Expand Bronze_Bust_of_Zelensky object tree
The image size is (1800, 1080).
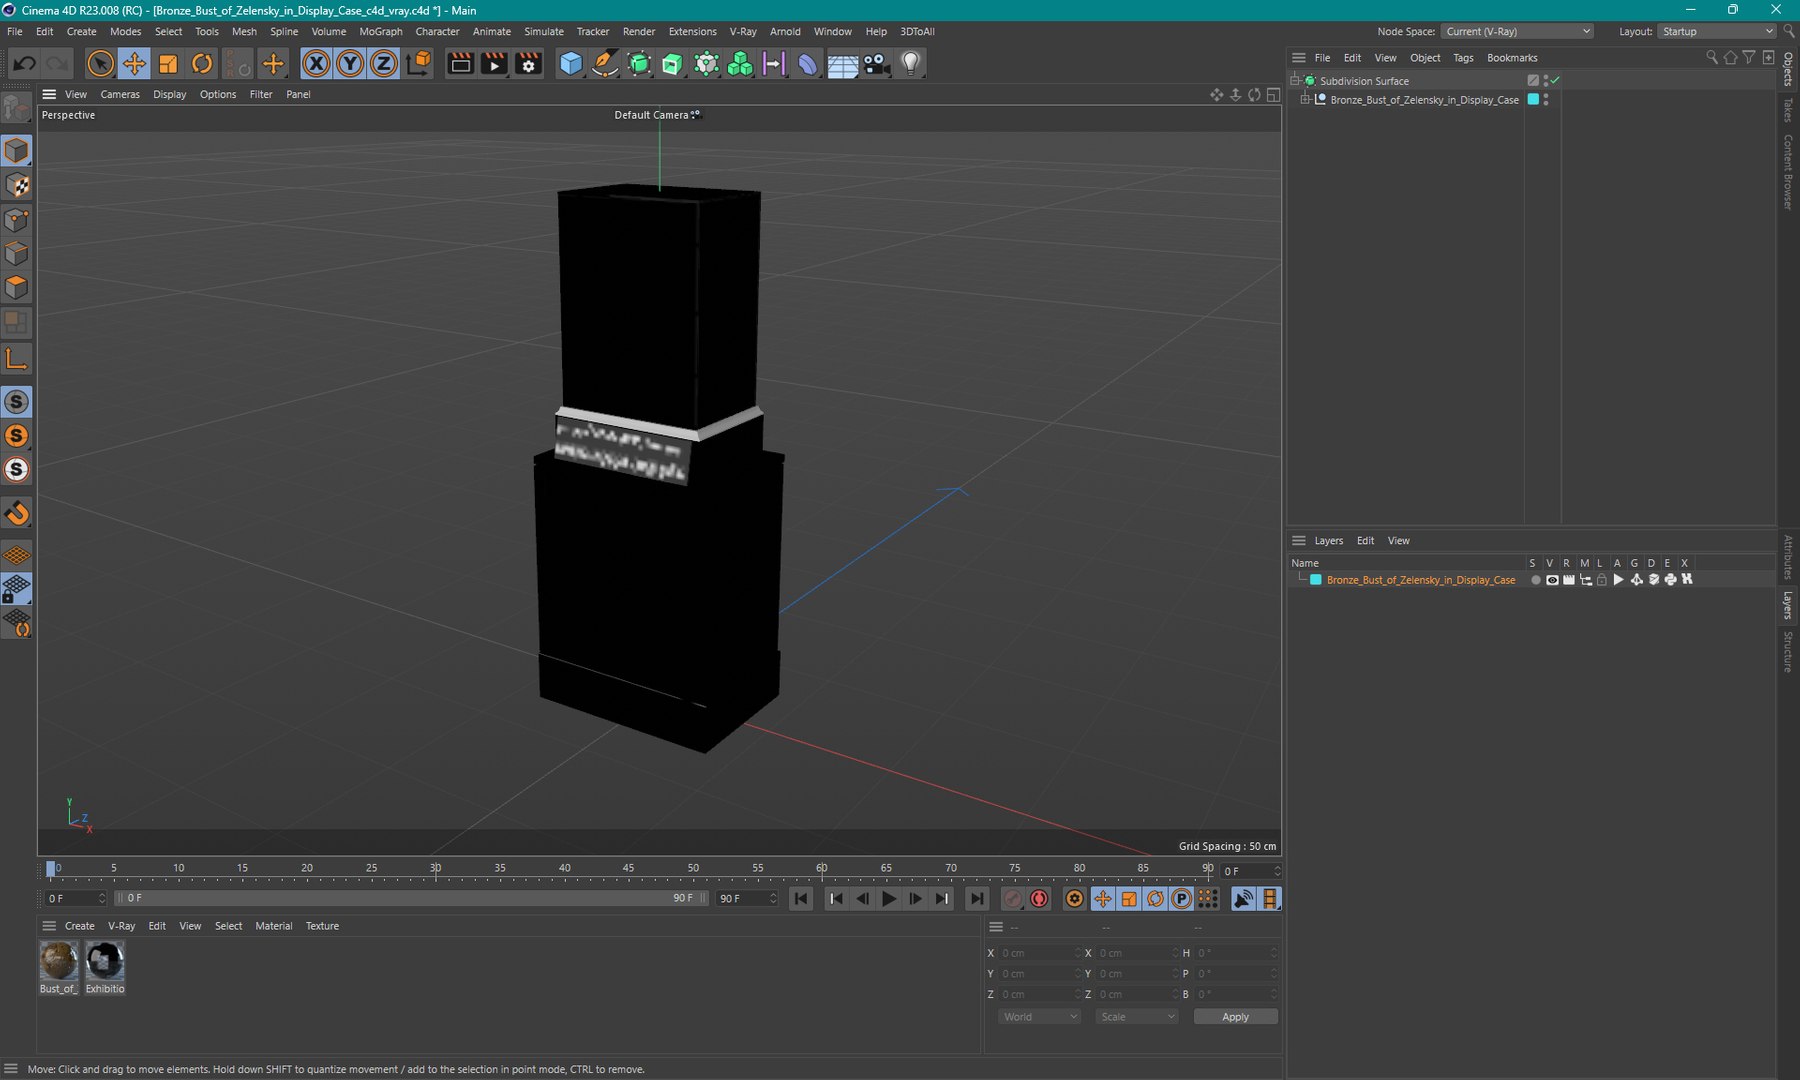tap(1305, 100)
